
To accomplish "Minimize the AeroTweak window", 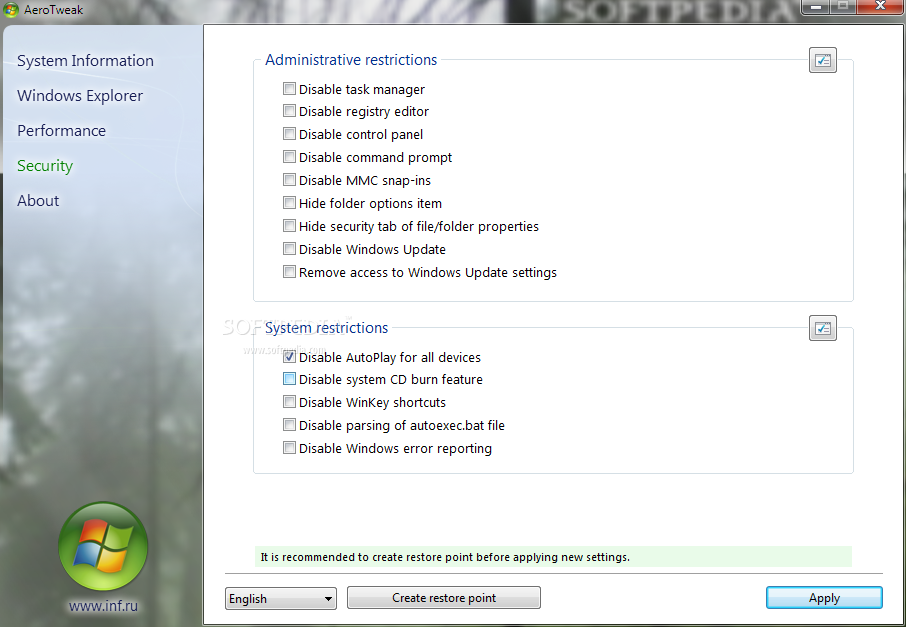I will (x=816, y=6).
